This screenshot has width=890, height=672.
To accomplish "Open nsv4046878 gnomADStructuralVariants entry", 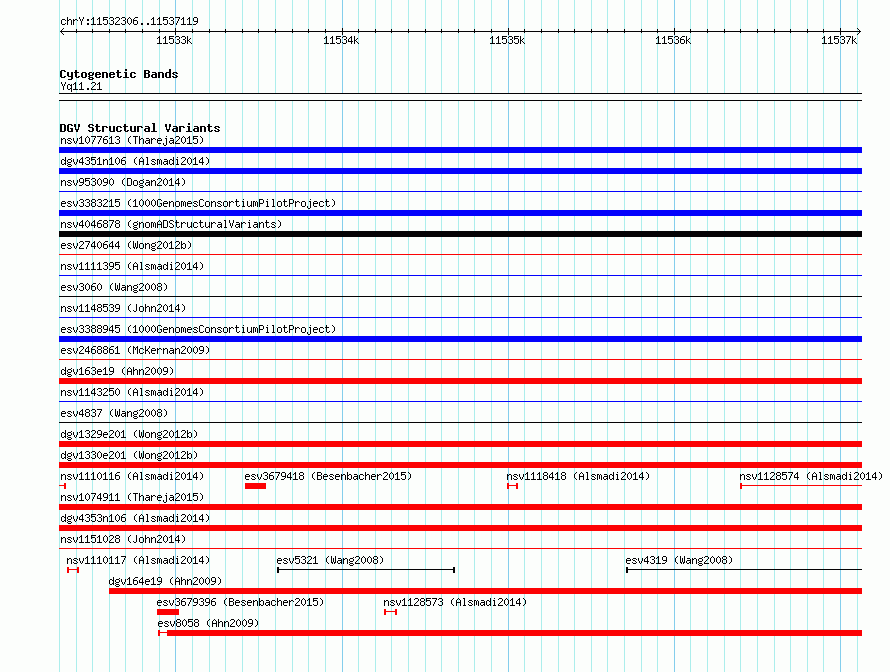I will point(171,224).
